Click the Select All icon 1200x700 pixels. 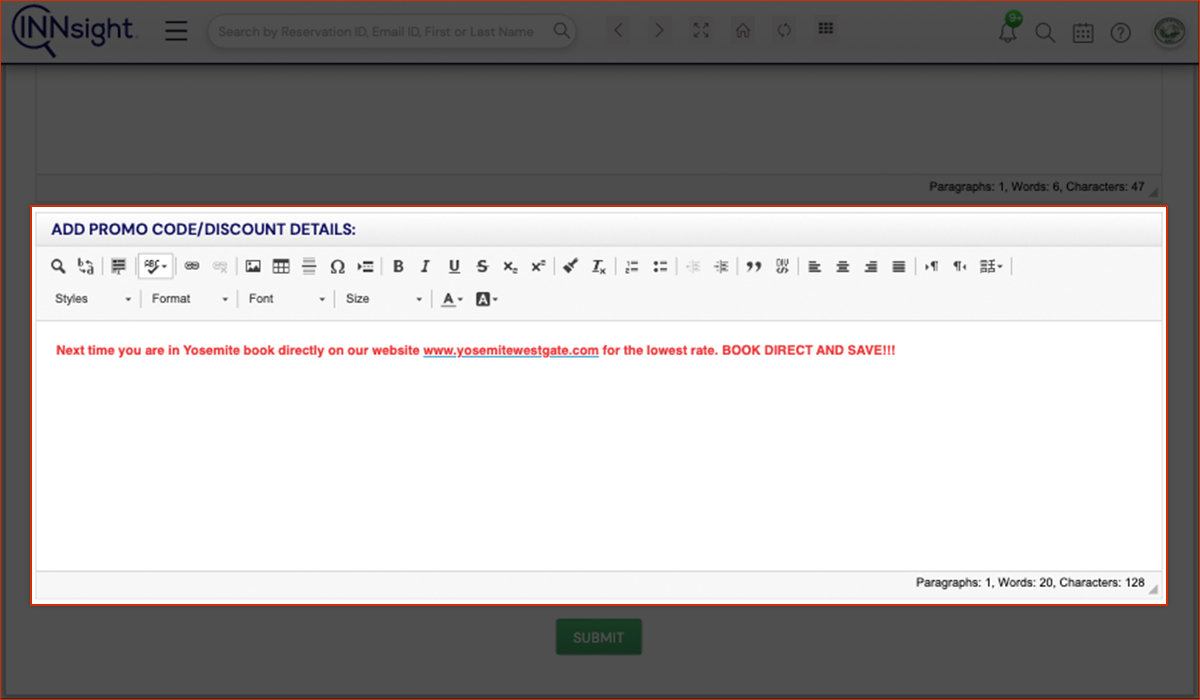point(119,266)
